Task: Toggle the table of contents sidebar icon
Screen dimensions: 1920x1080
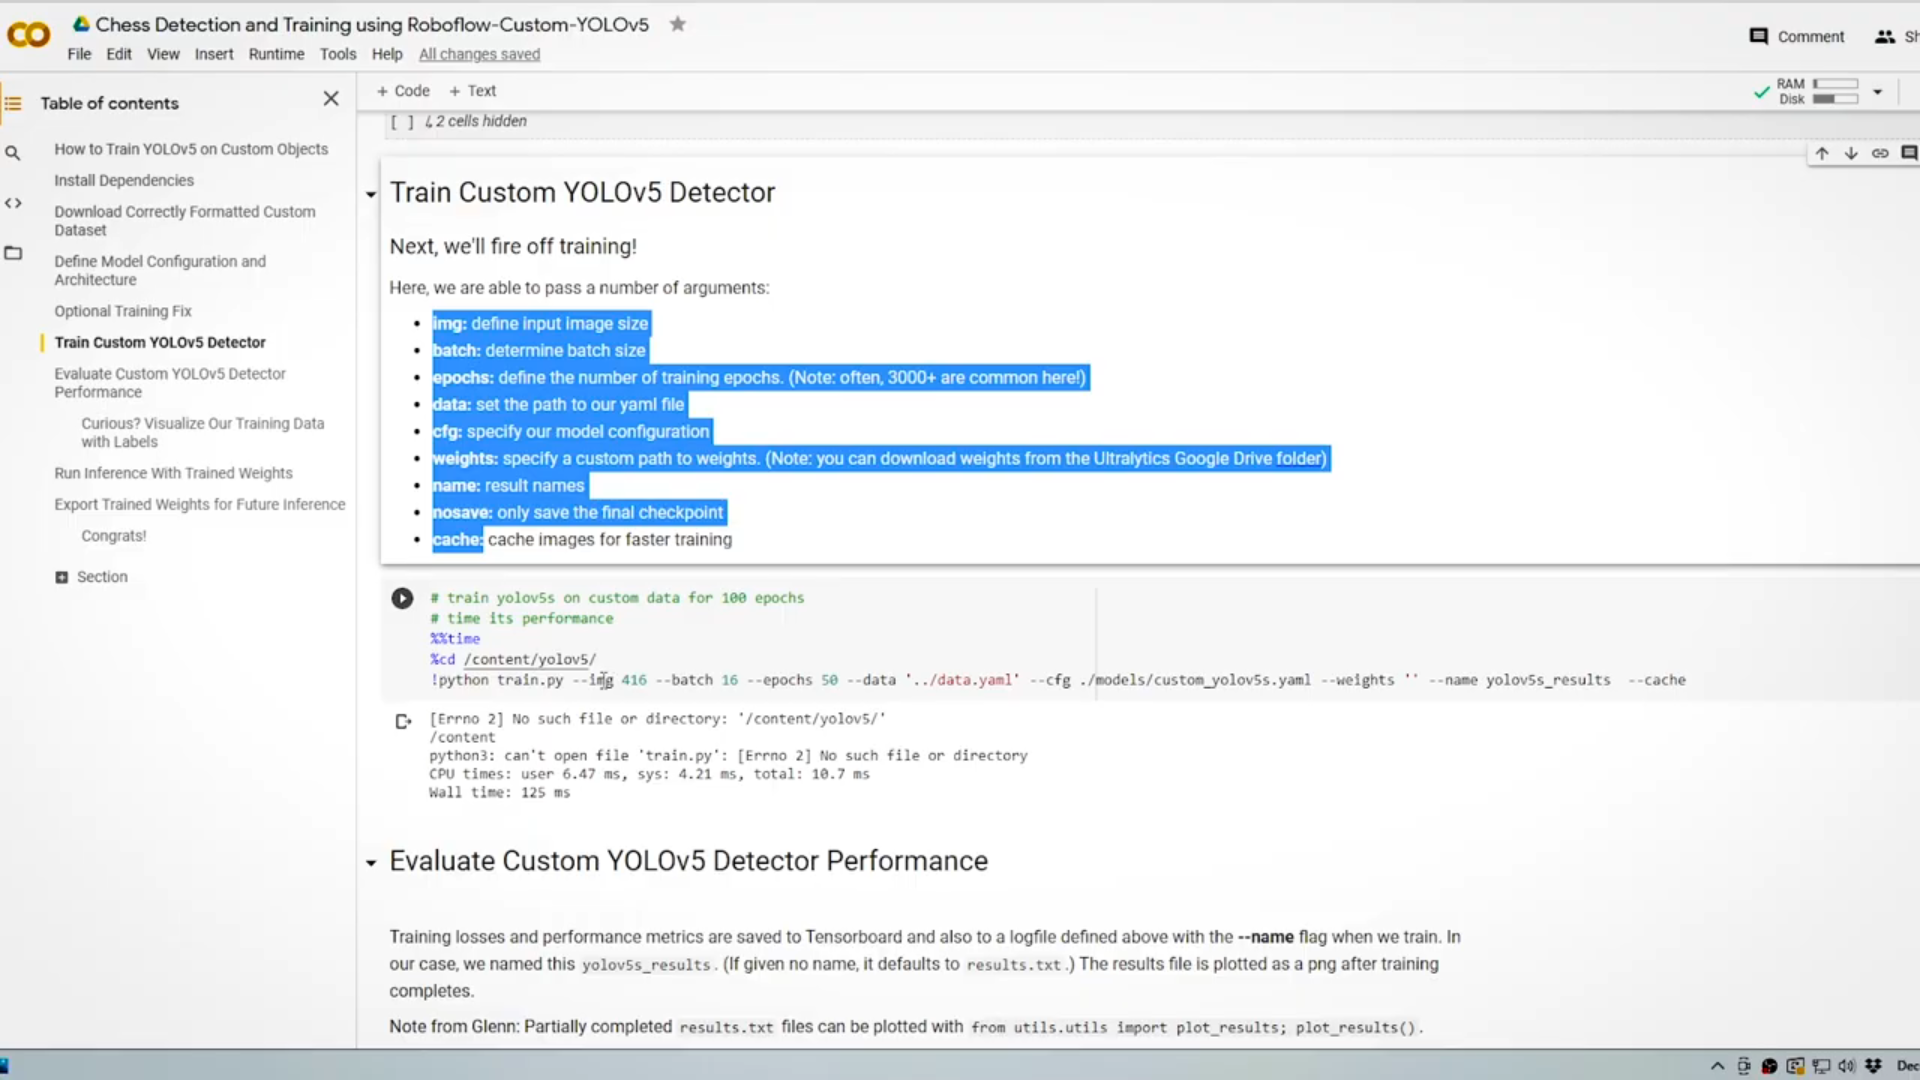Action: pos(13,103)
